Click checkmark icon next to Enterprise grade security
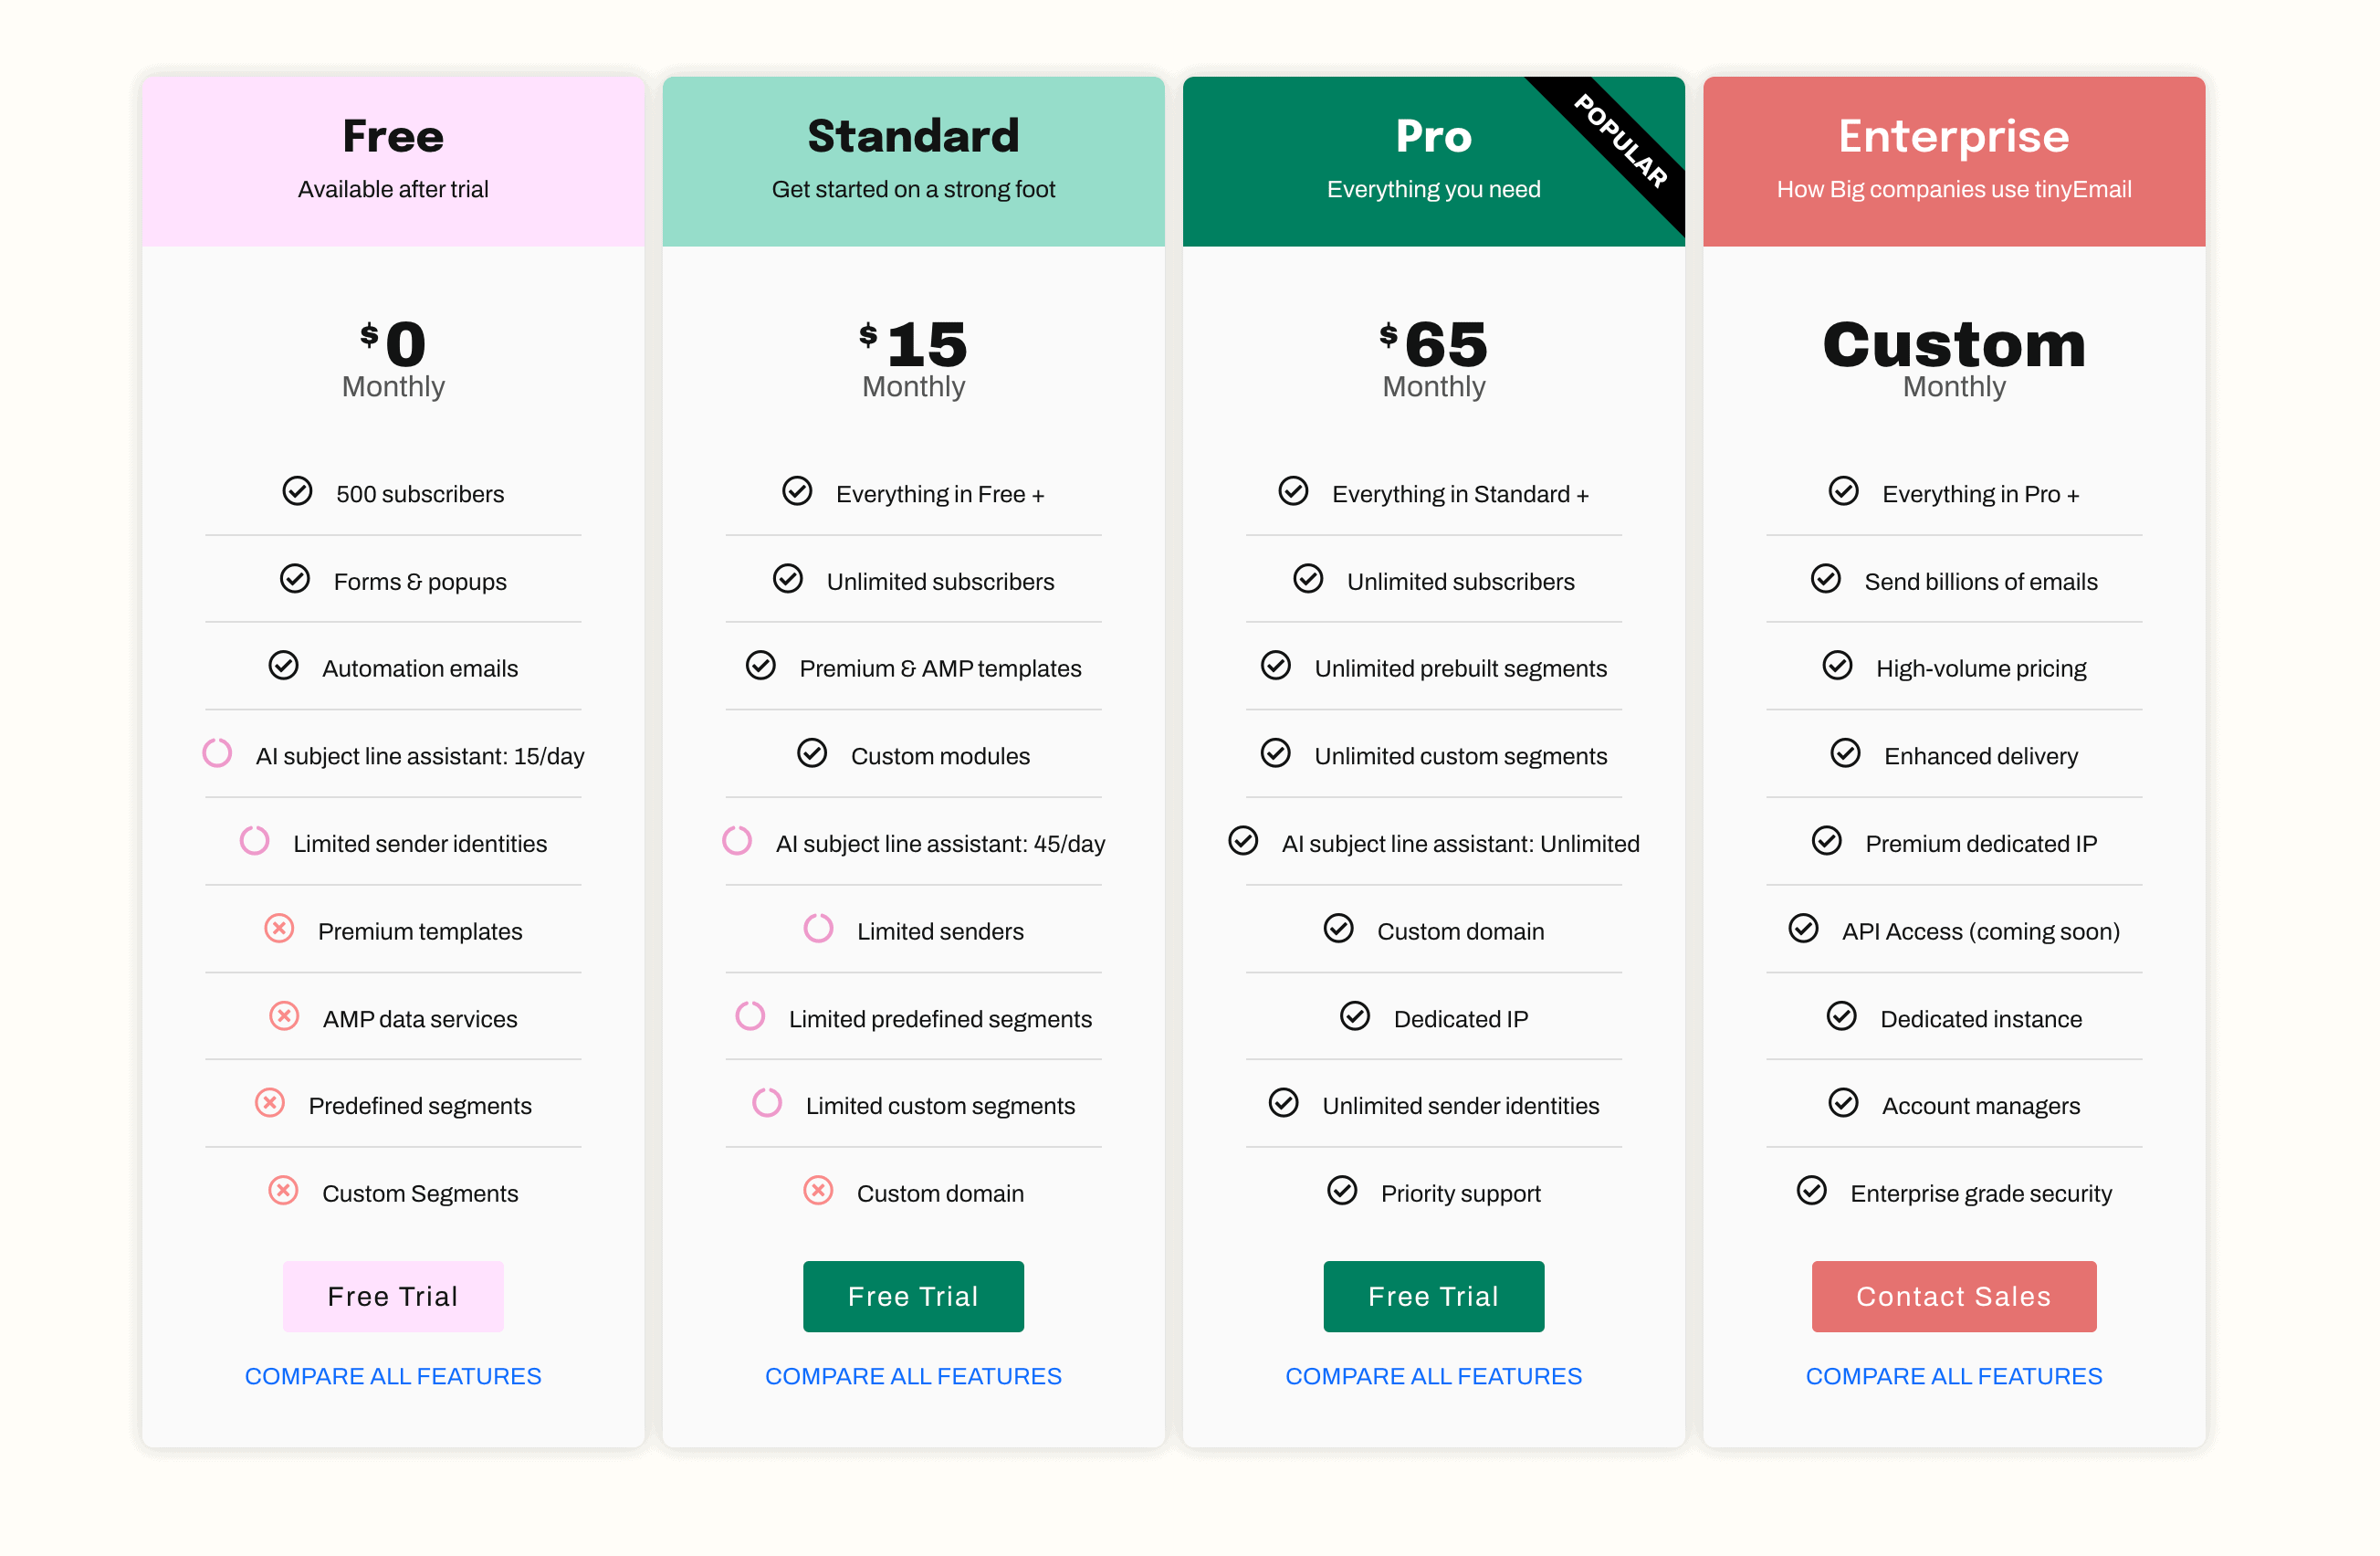The width and height of the screenshot is (2380, 1556). click(x=1811, y=1191)
